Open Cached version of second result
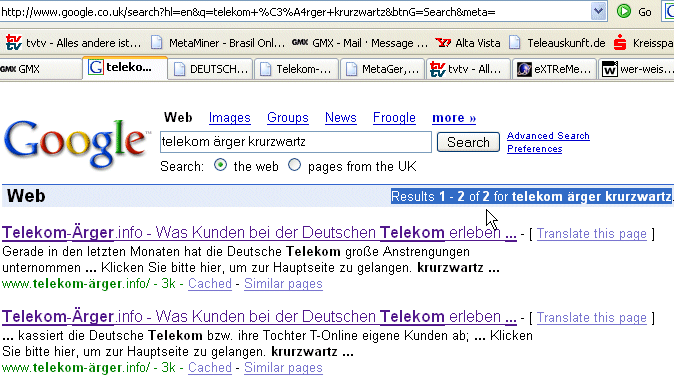The height and width of the screenshot is (381, 674). (210, 368)
